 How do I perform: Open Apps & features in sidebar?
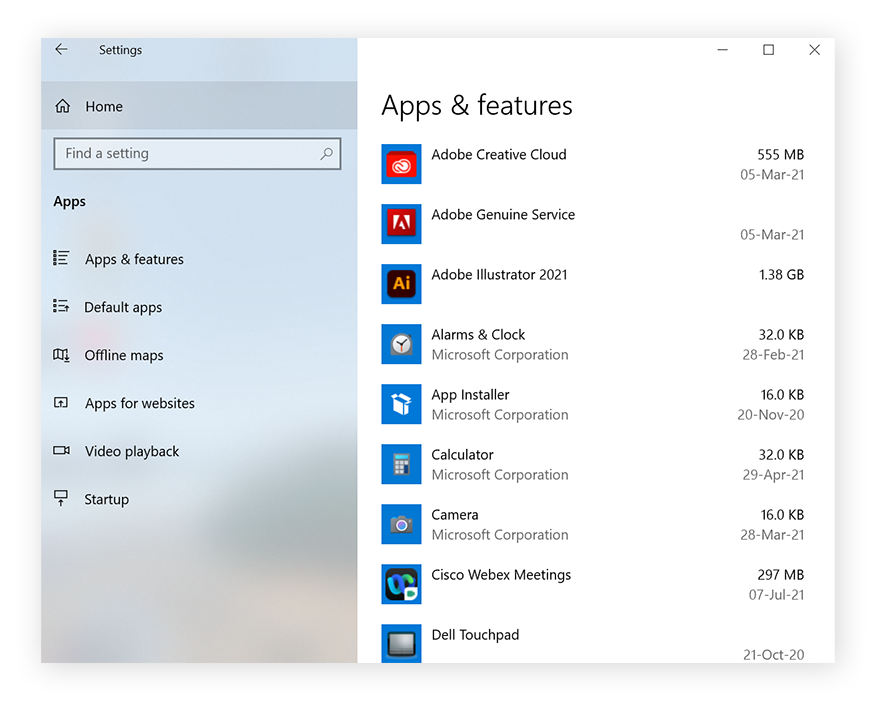134,259
